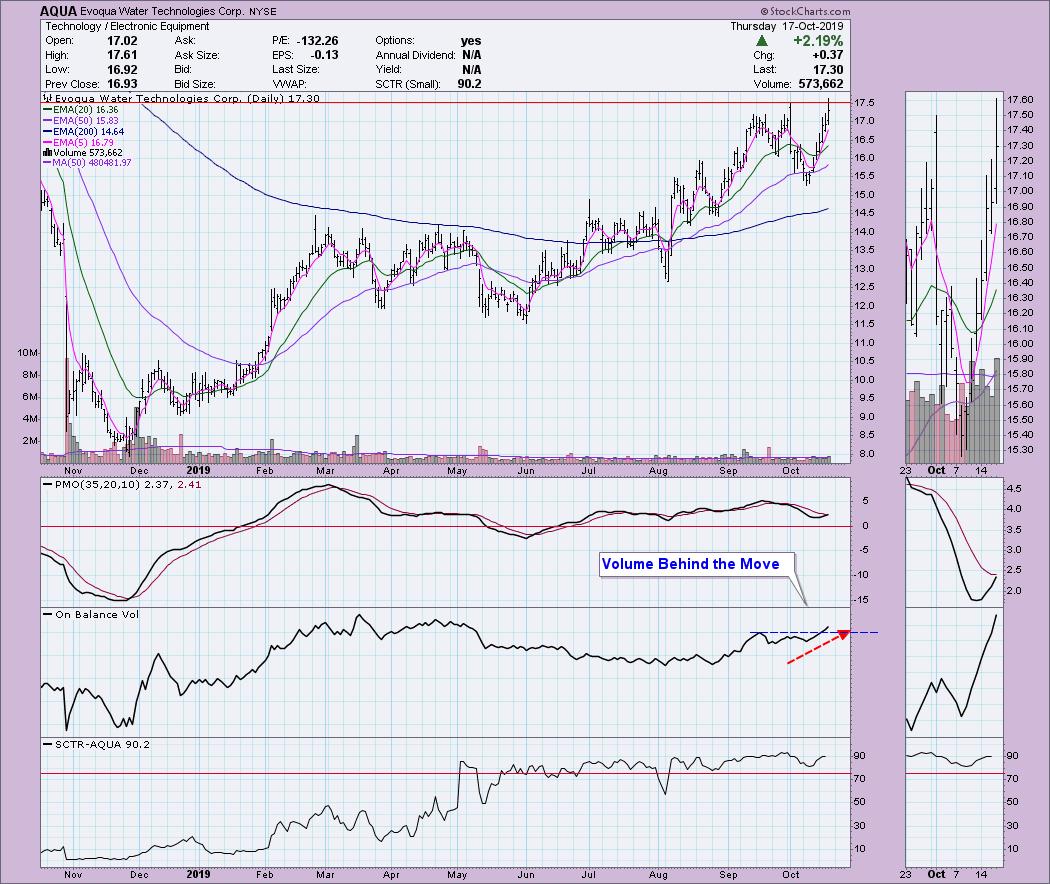Click the Last Size label
Image resolution: width=1050 pixels, height=884 pixels.
pyautogui.click(x=296, y=70)
